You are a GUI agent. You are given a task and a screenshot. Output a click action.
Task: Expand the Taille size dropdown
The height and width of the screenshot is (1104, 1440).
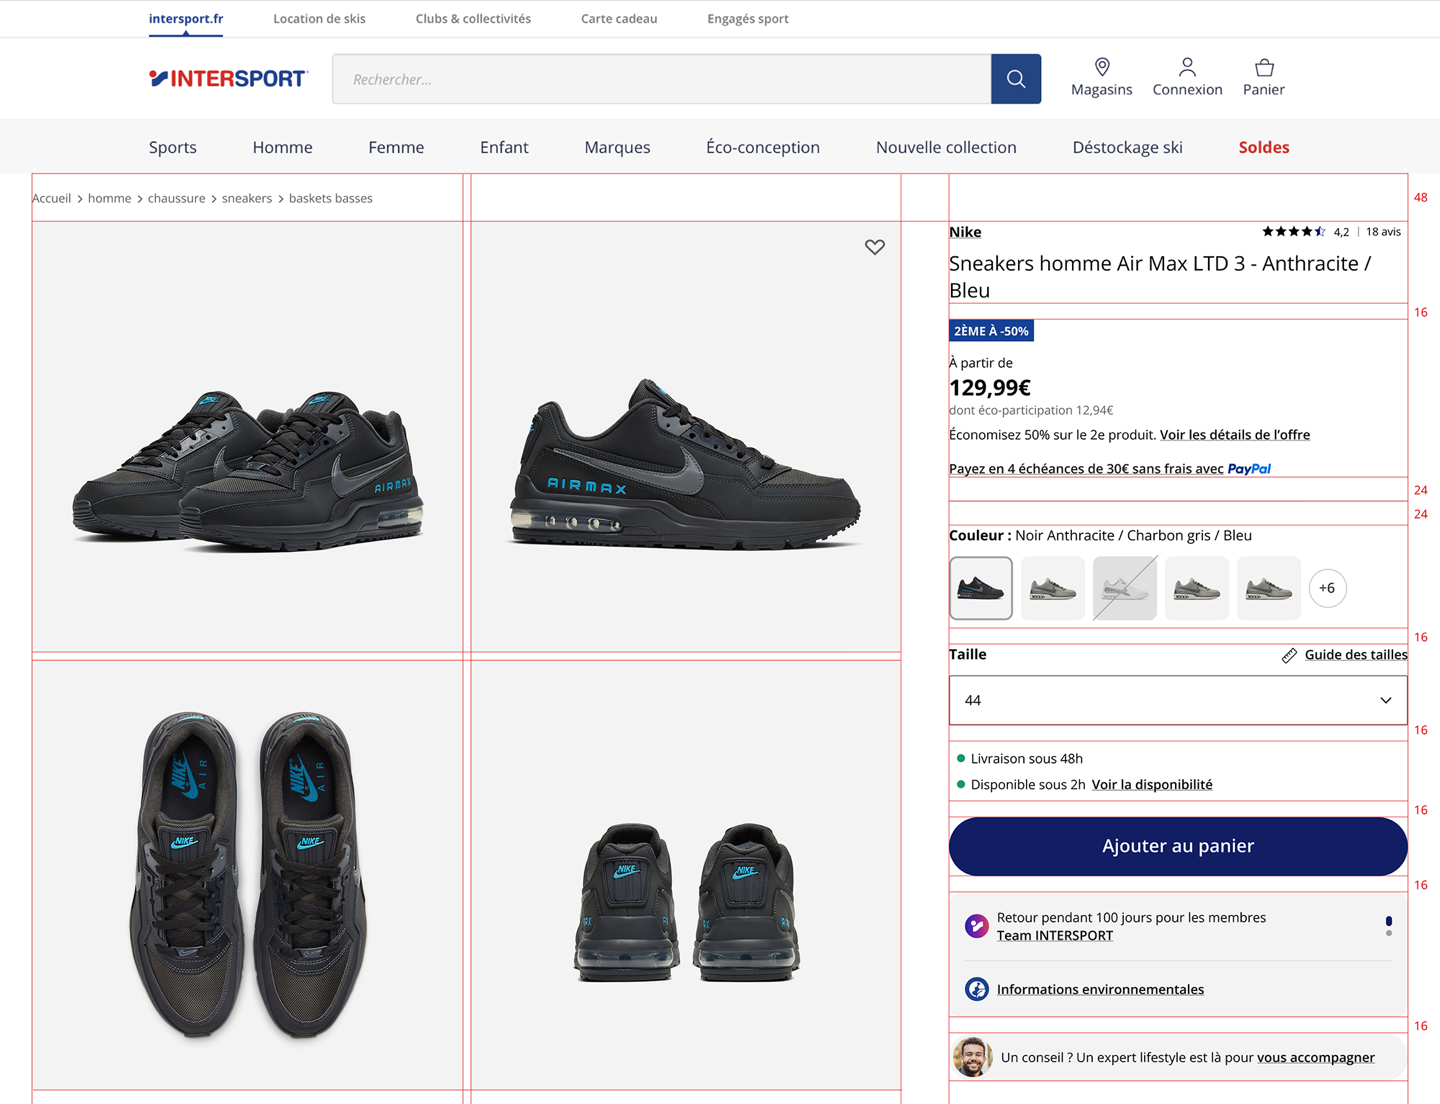coord(1178,700)
